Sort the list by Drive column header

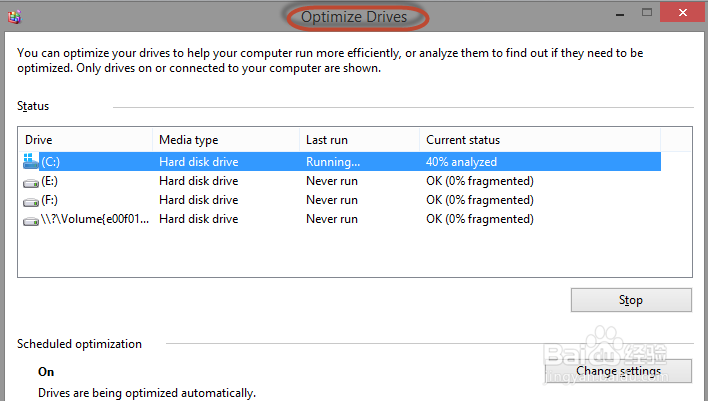(85, 140)
